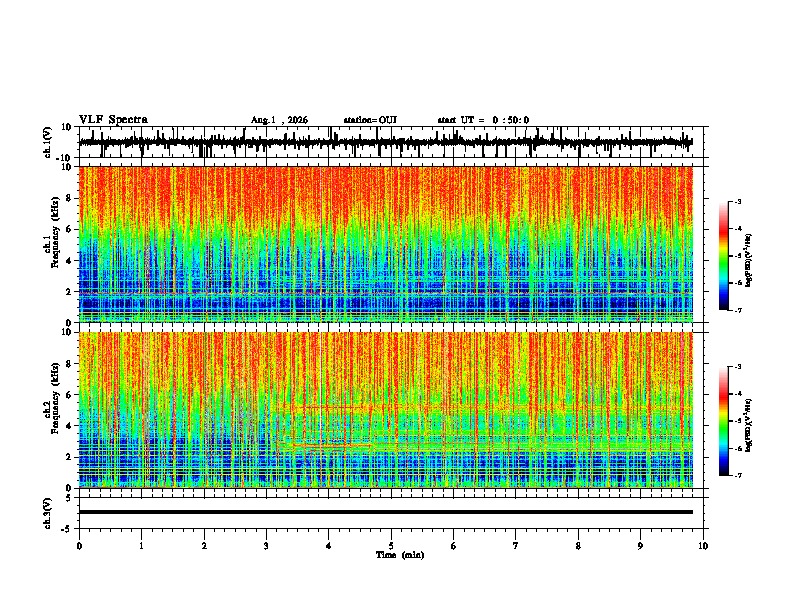Click the time axis tick label "2"
Screen dimensions: 792x612
[x=204, y=546]
